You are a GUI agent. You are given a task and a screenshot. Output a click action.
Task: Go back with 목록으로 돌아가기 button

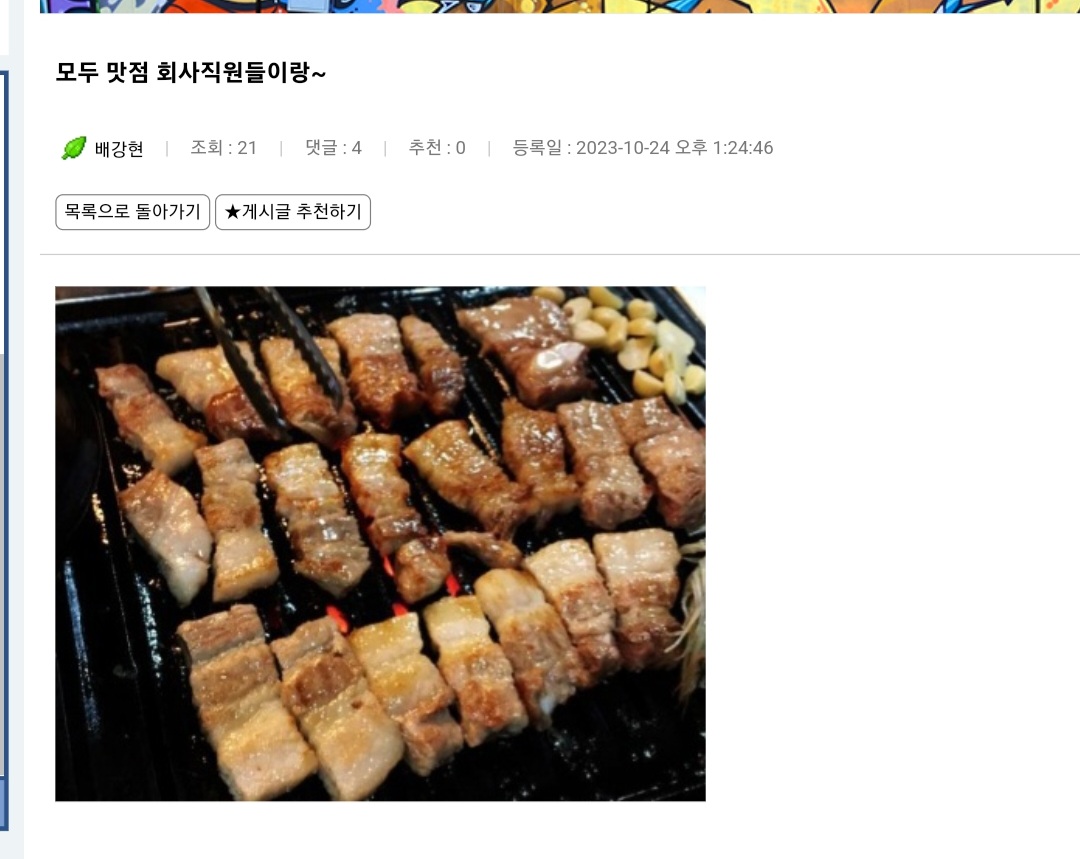click(132, 212)
